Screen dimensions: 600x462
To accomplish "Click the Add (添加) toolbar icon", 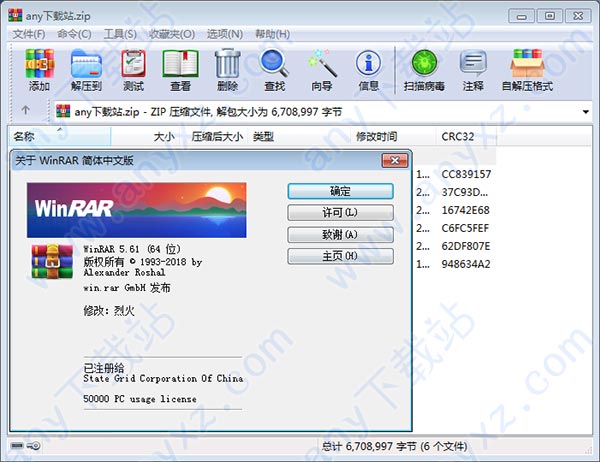I will coord(39,70).
